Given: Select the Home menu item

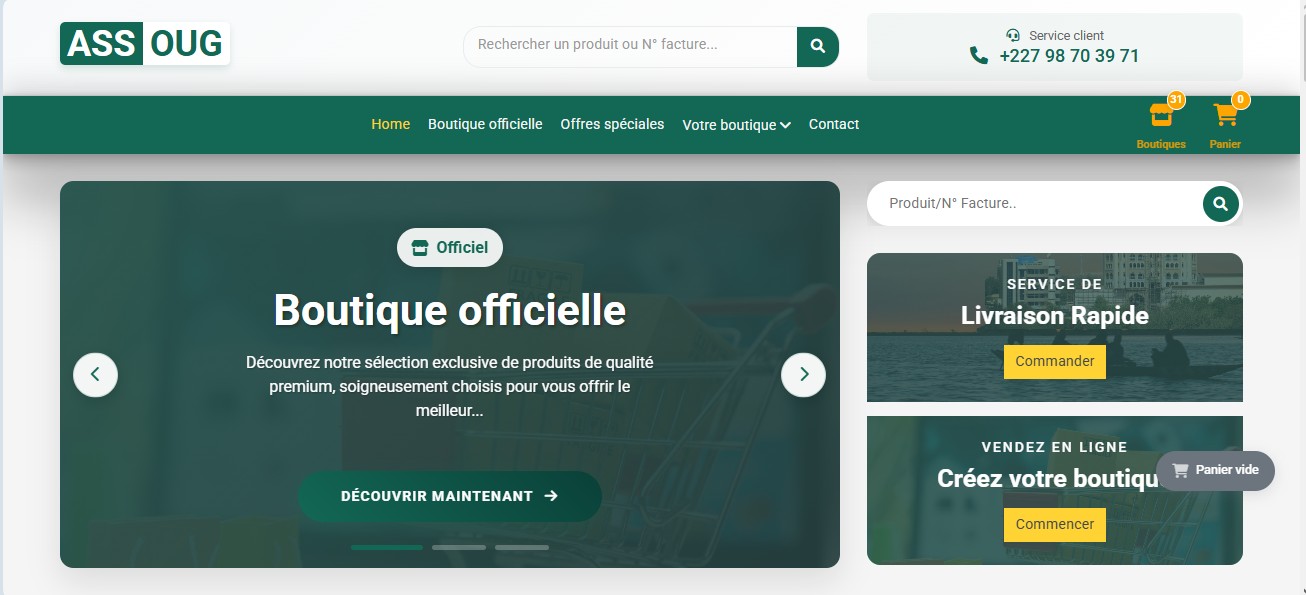Looking at the screenshot, I should [x=390, y=124].
